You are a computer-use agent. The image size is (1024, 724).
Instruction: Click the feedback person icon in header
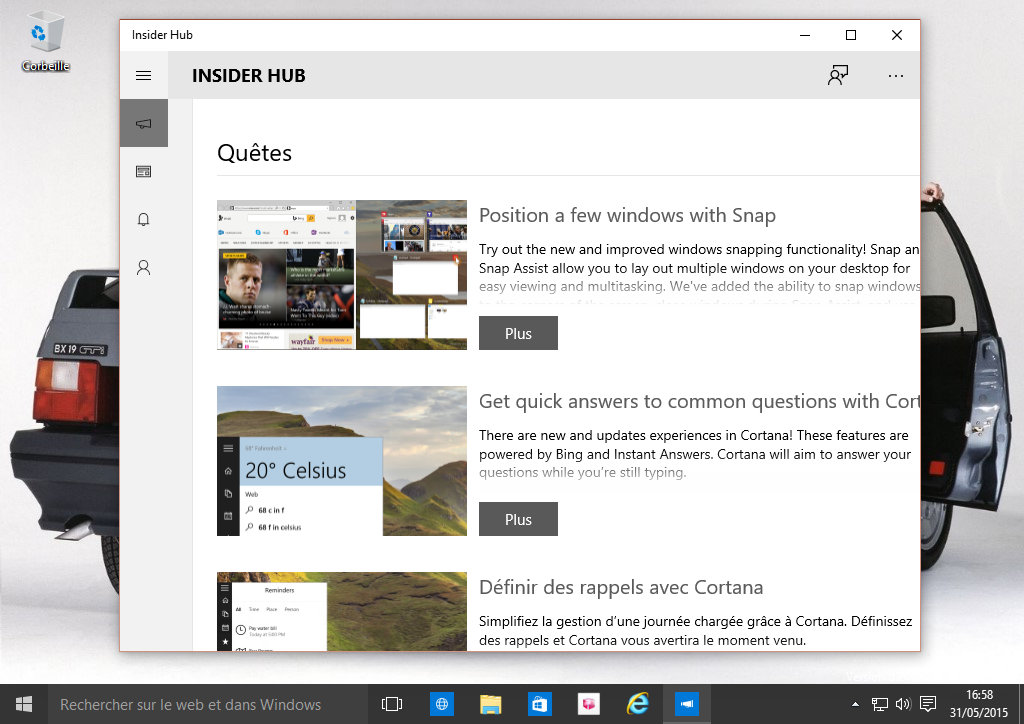pos(838,76)
